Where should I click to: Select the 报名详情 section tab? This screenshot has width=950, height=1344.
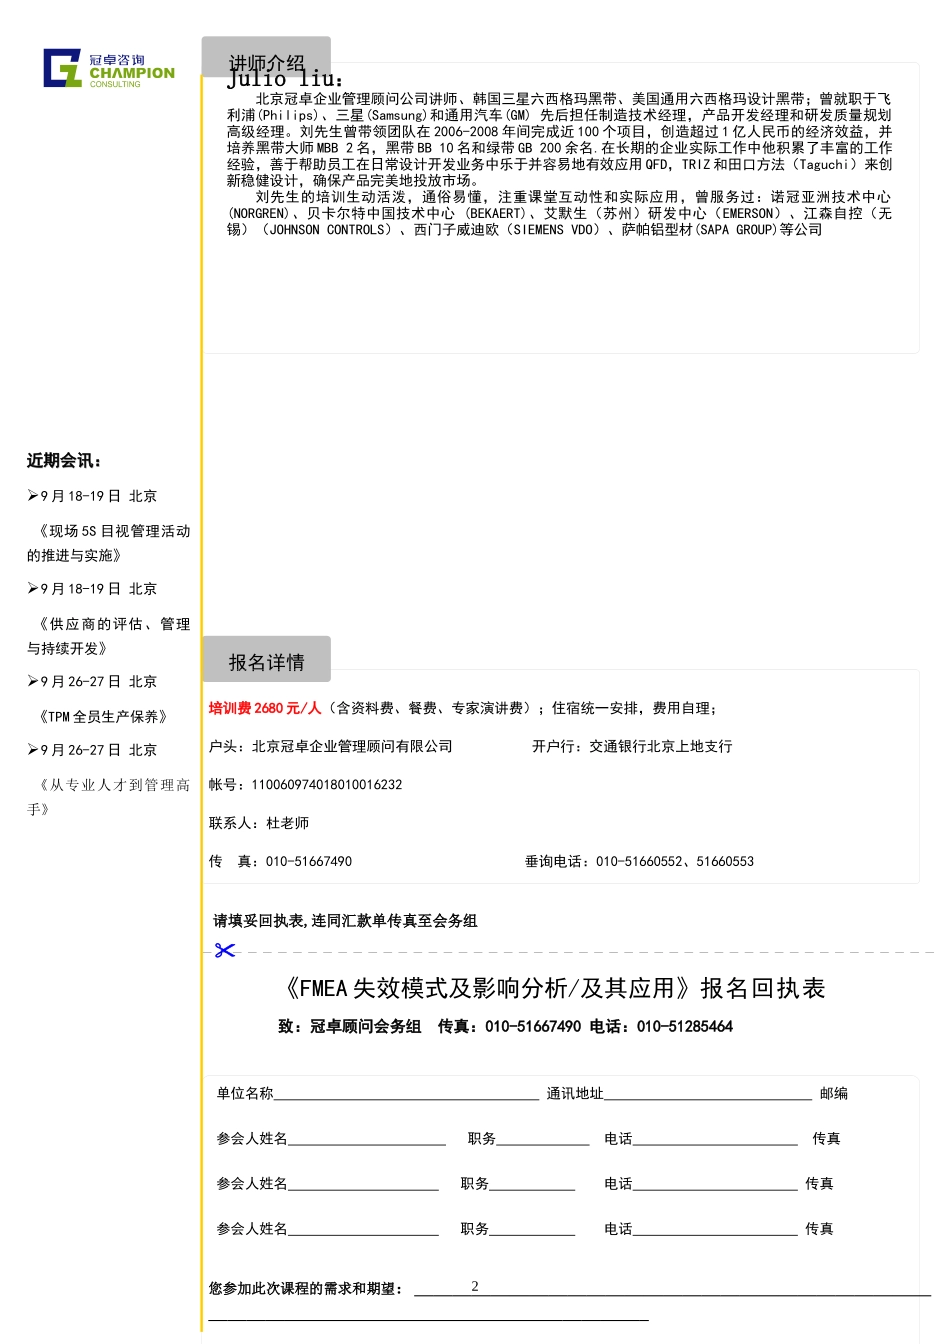point(266,660)
